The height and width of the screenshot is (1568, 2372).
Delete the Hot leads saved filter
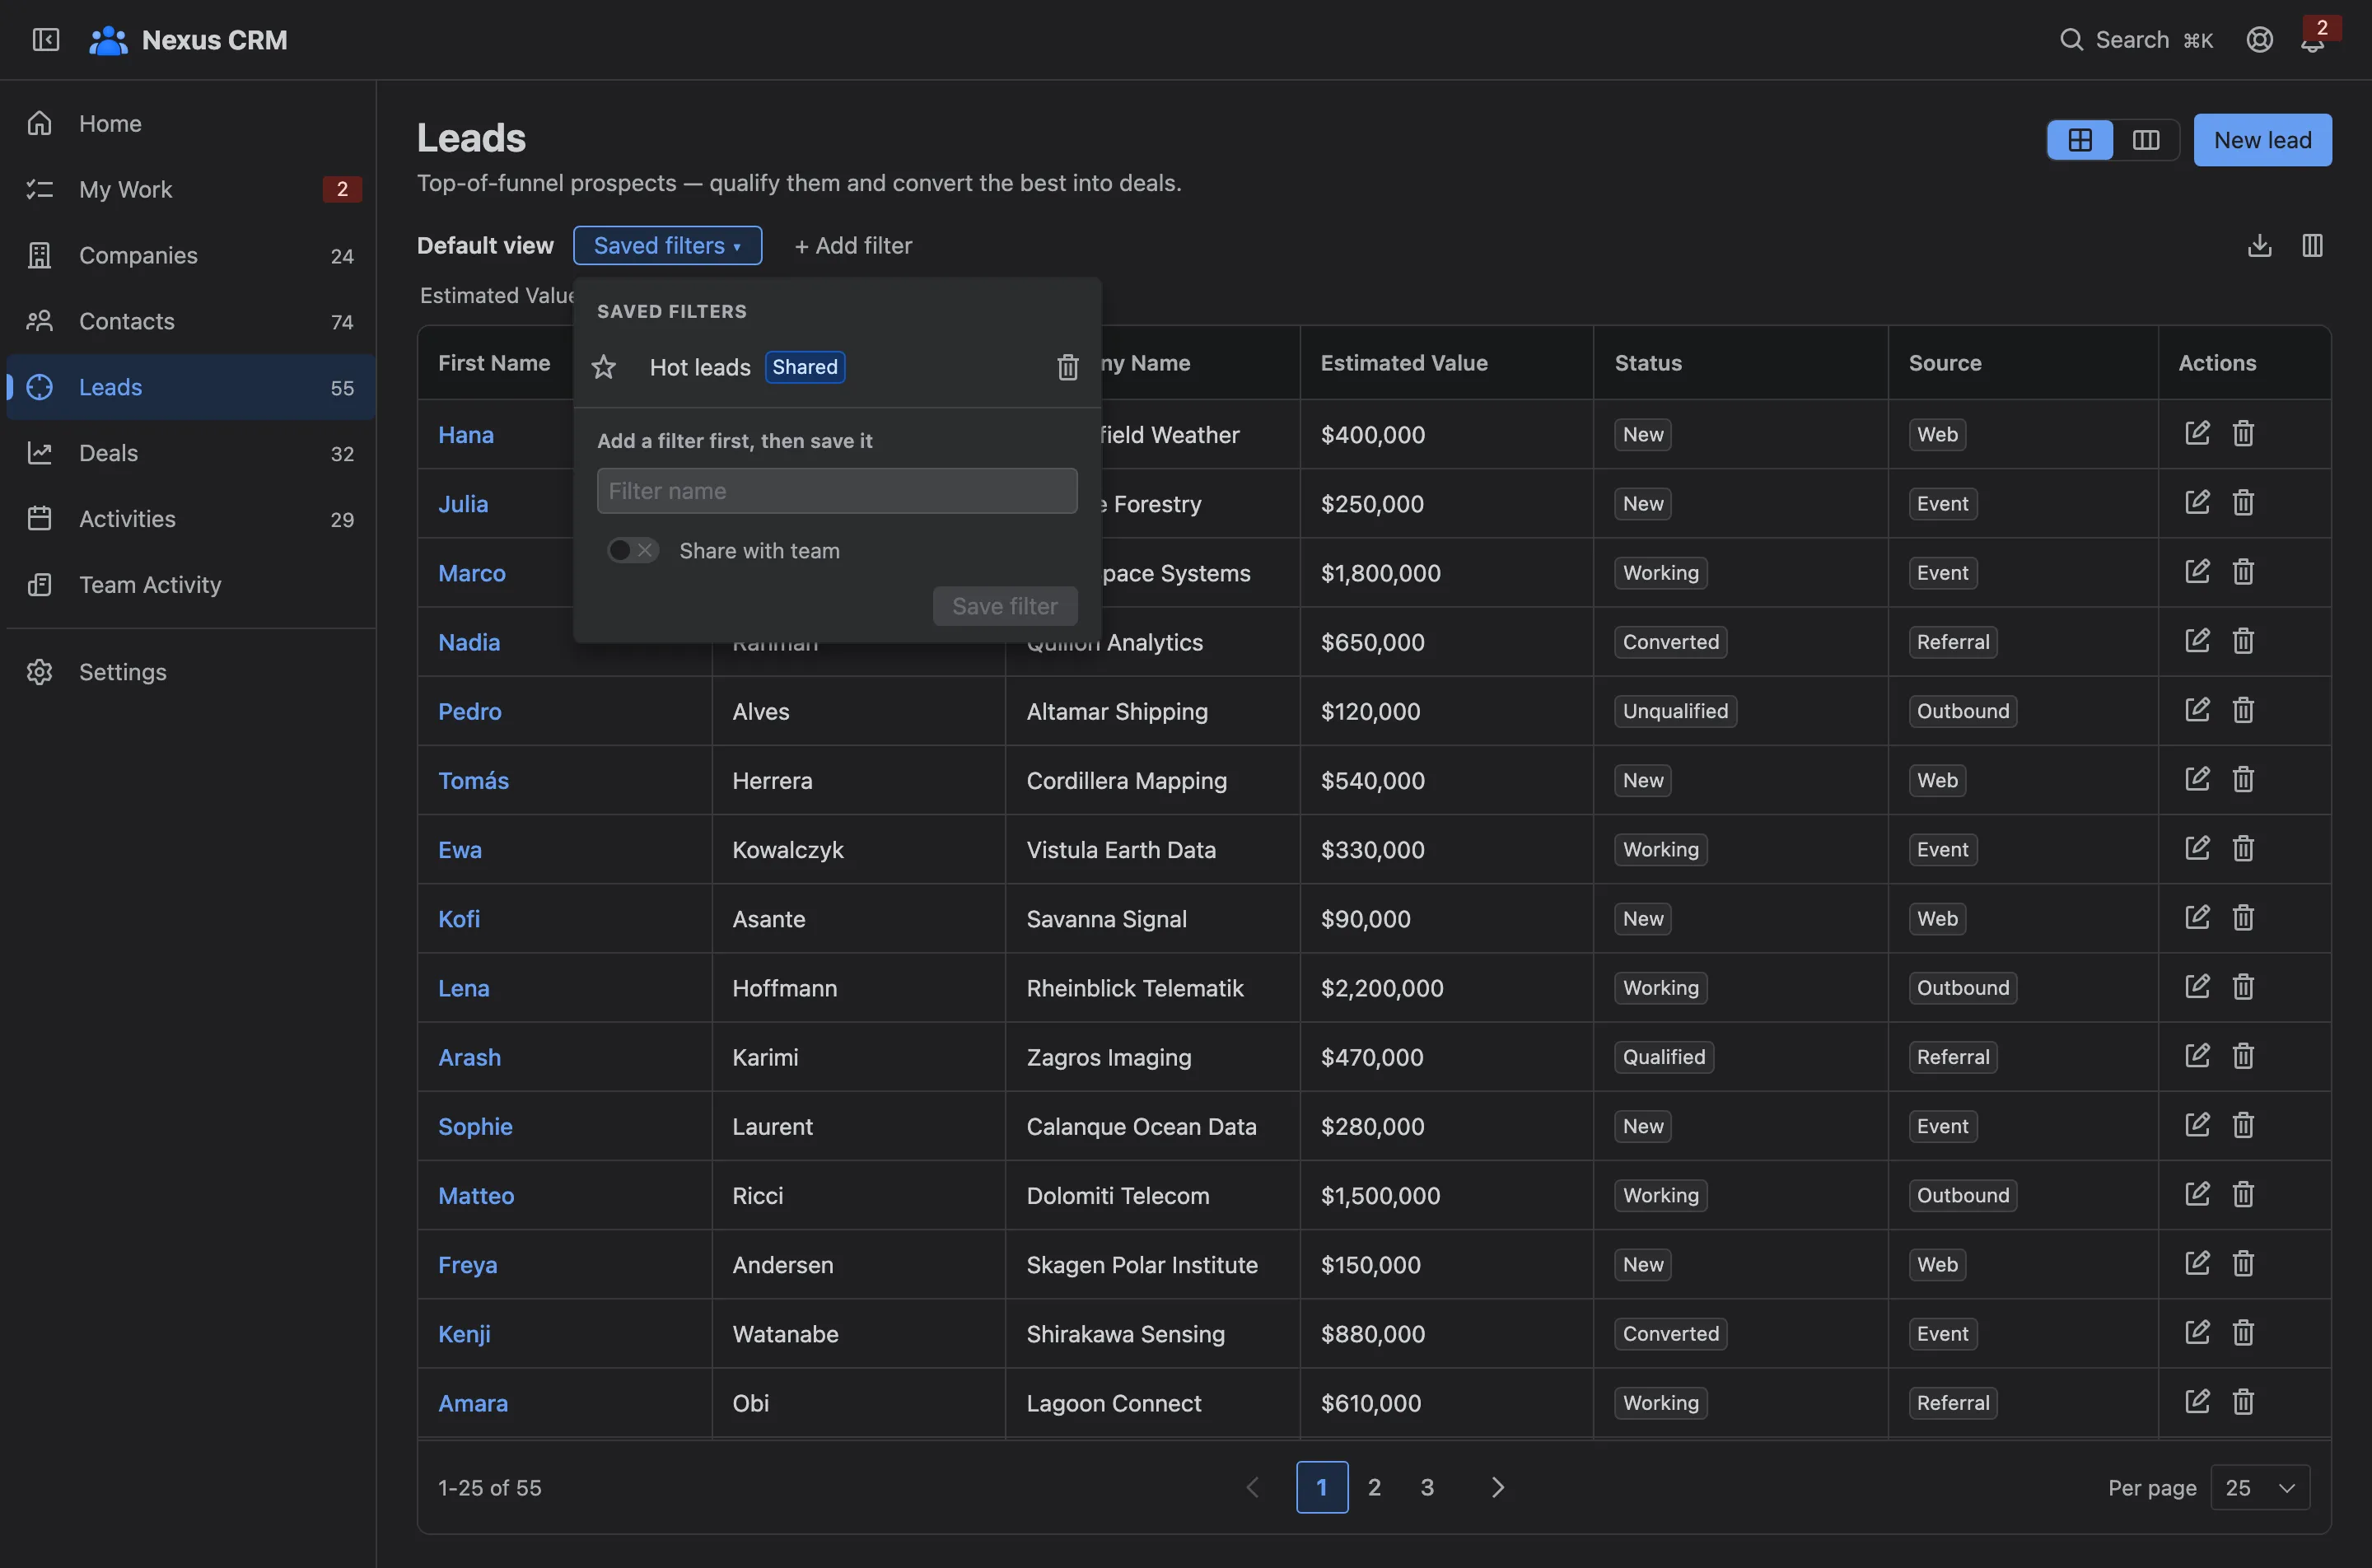[1068, 367]
